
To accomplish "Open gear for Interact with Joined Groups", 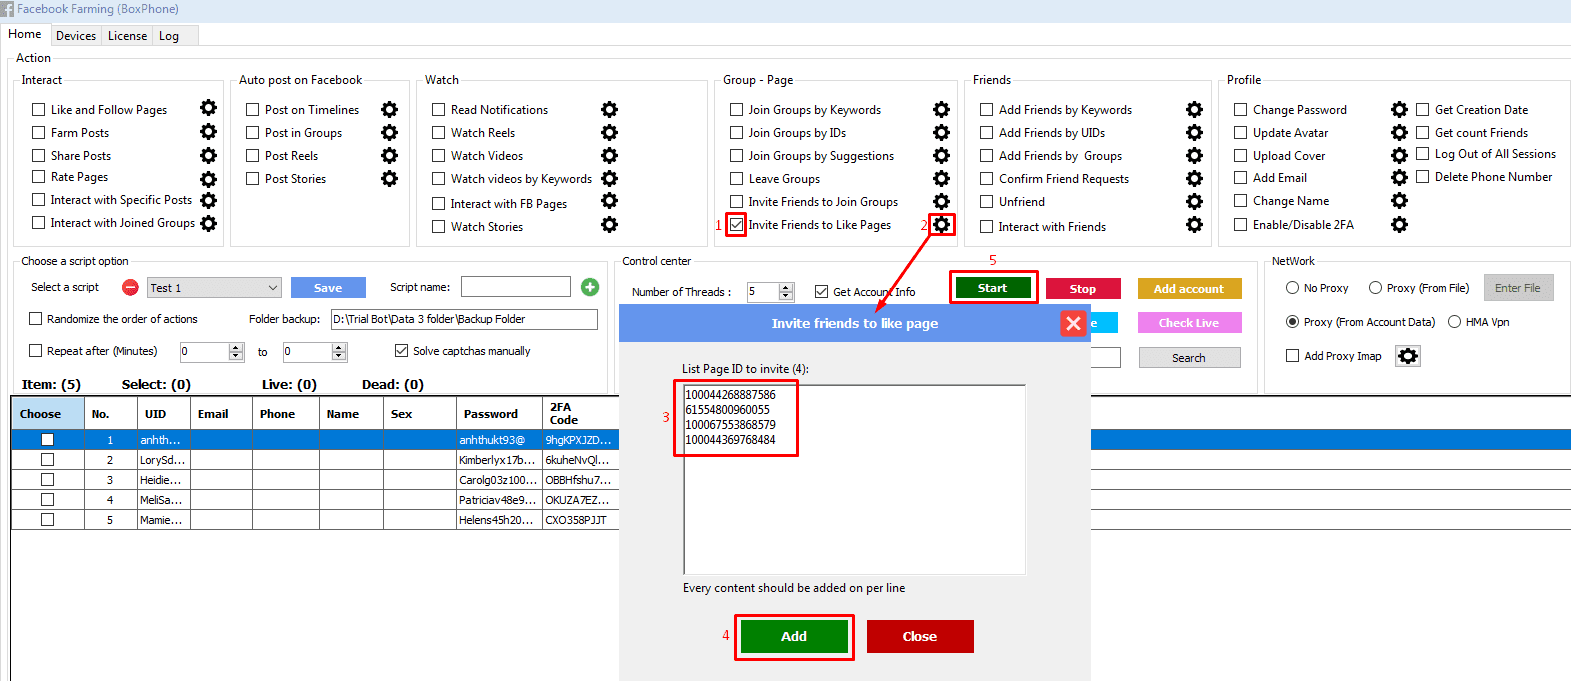I will (x=208, y=223).
